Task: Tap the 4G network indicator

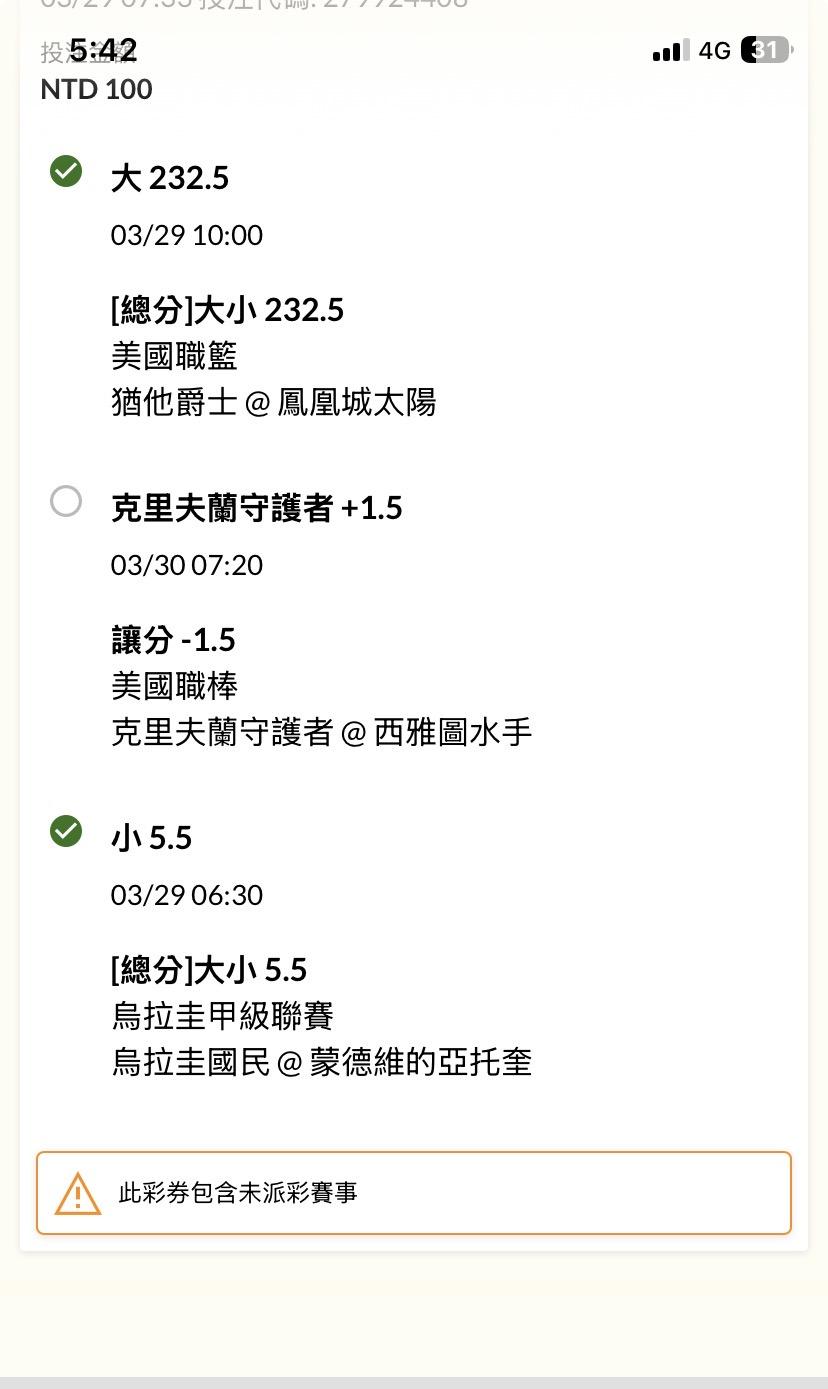Action: (714, 51)
